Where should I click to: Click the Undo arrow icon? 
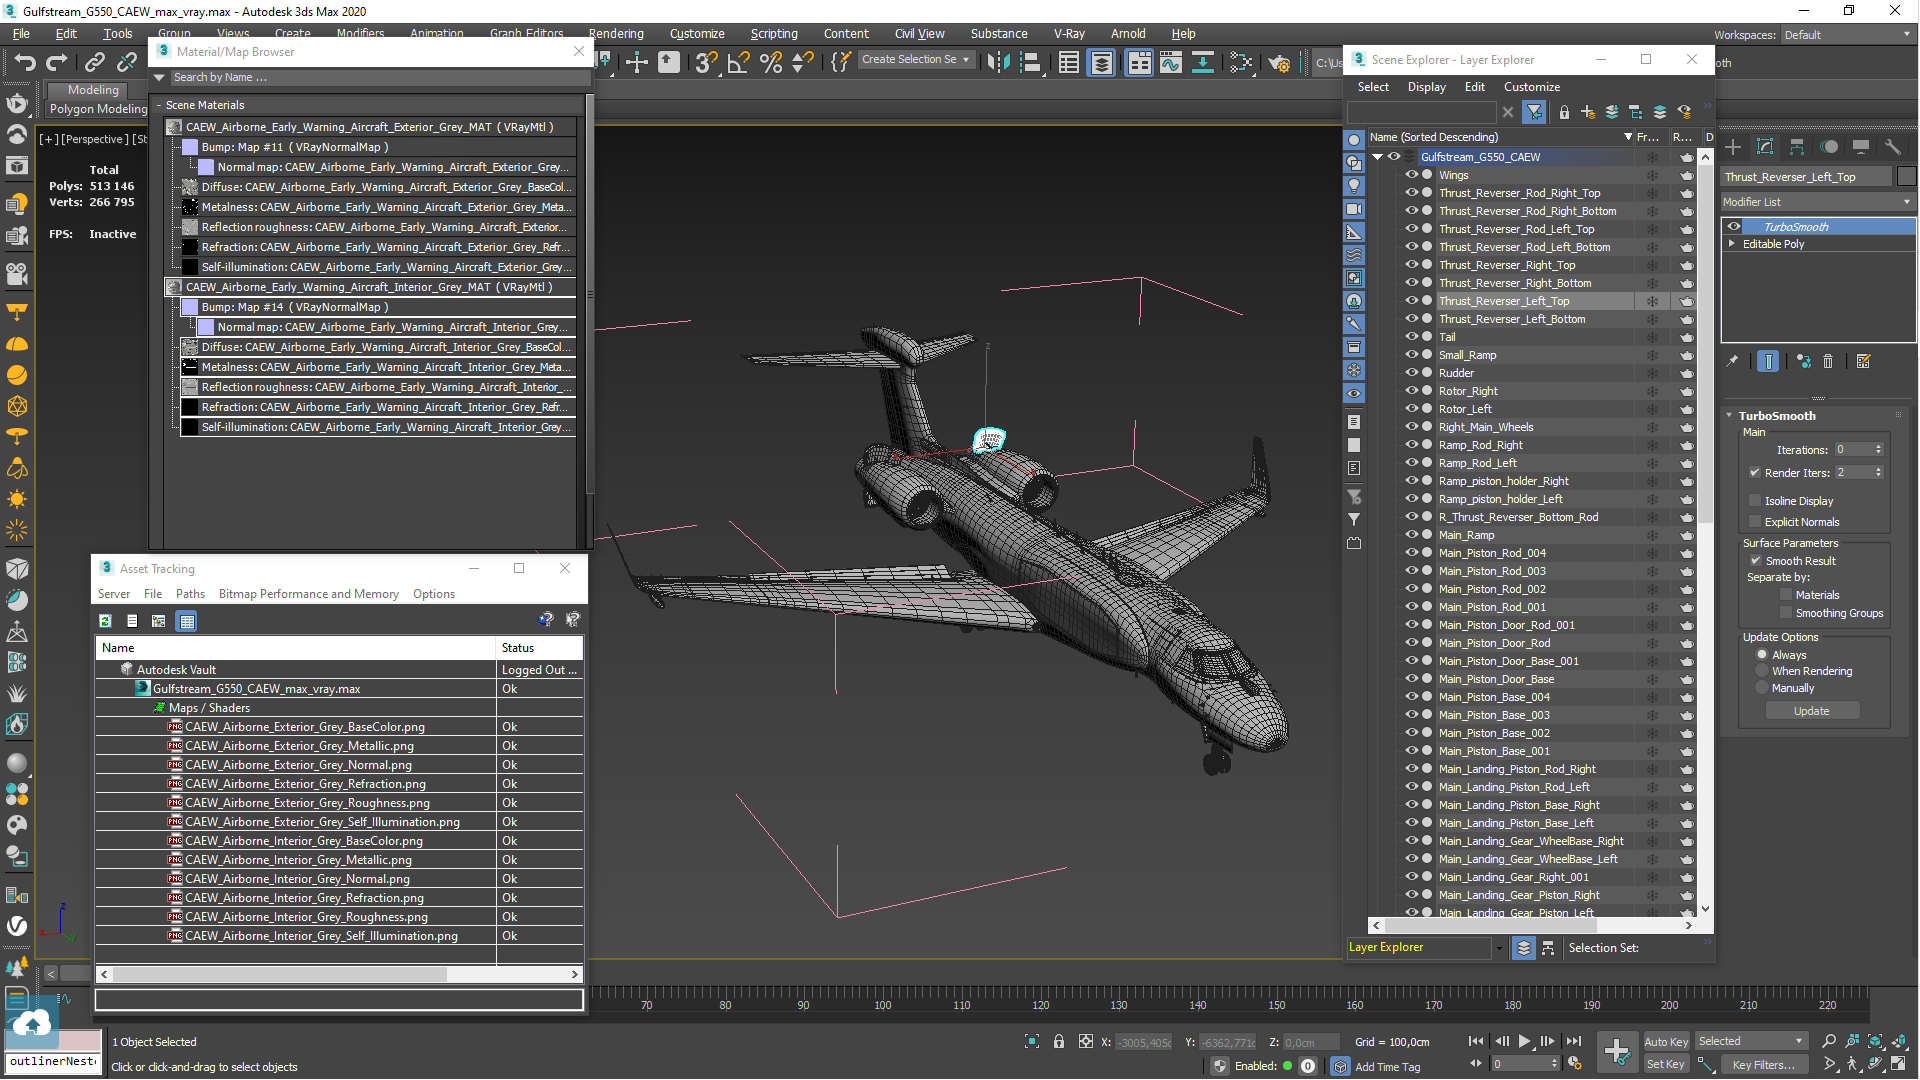tap(24, 63)
